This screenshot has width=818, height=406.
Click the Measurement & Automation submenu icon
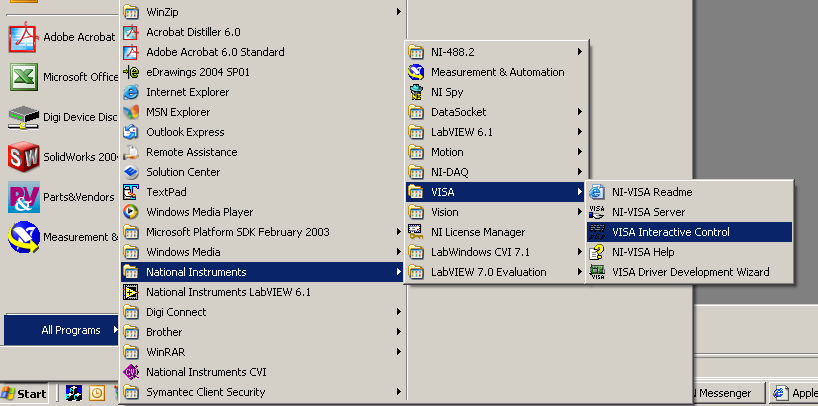pyautogui.click(x=416, y=72)
